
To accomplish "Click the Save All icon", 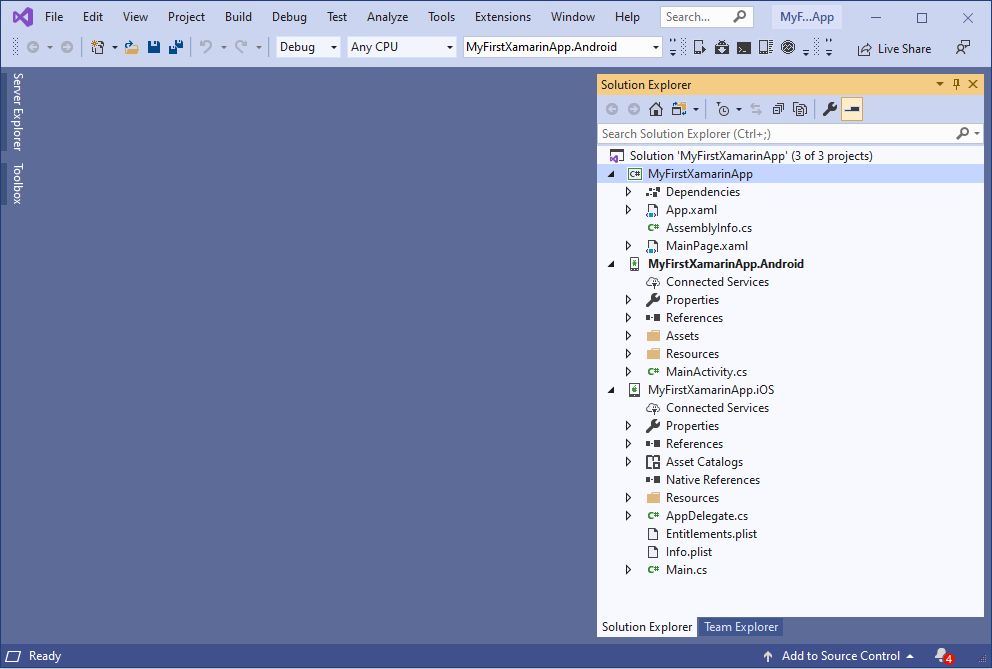I will [x=176, y=47].
